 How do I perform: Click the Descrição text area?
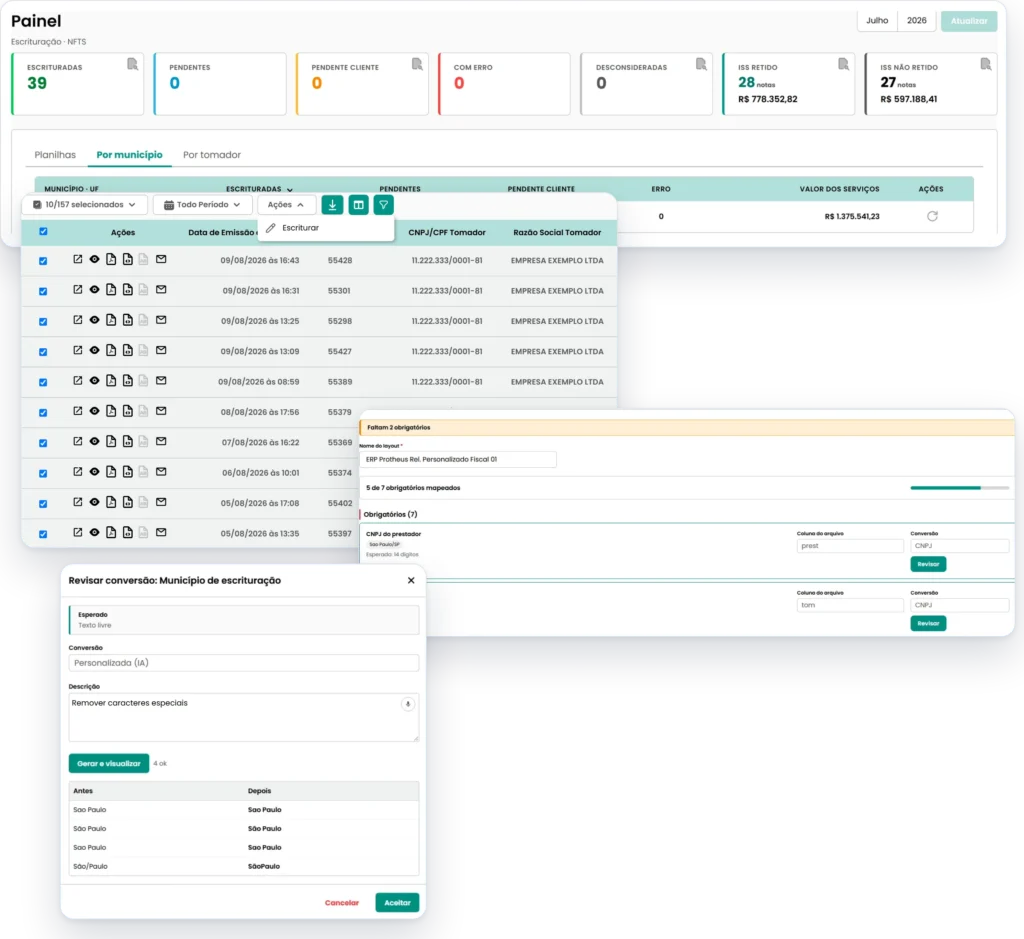(244, 718)
